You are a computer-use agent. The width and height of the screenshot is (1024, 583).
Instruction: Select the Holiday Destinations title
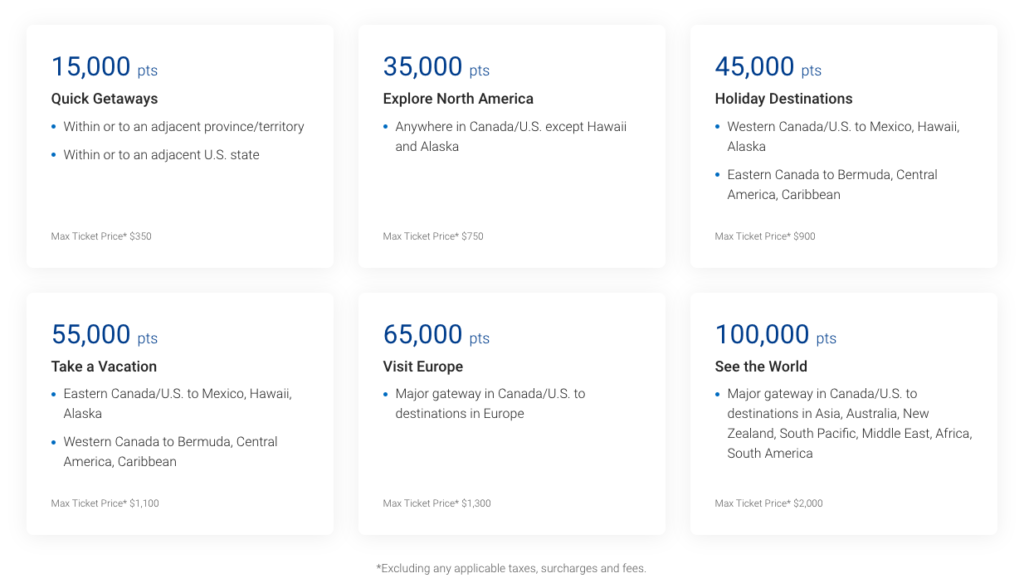click(783, 99)
